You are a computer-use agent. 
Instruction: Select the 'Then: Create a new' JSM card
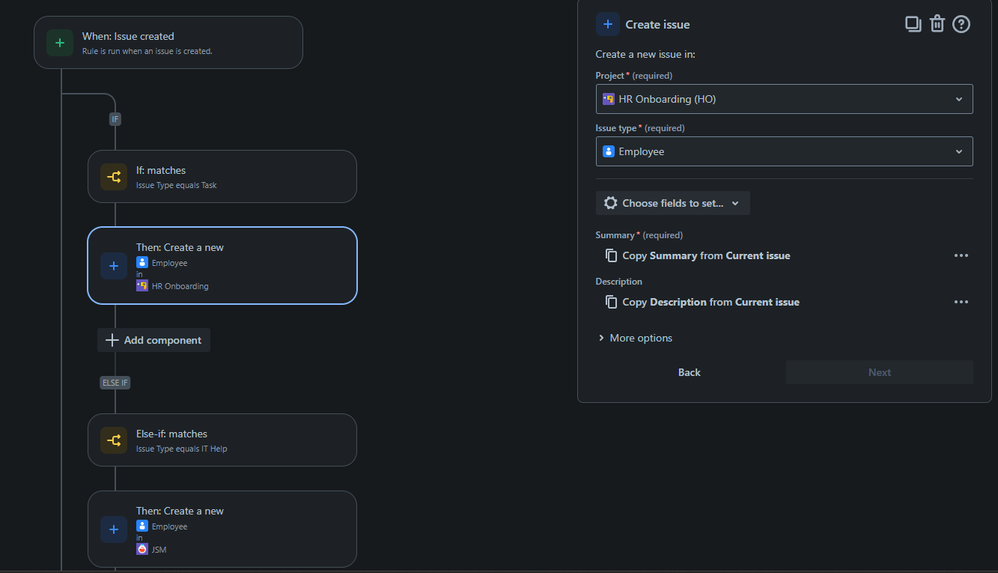pos(222,529)
